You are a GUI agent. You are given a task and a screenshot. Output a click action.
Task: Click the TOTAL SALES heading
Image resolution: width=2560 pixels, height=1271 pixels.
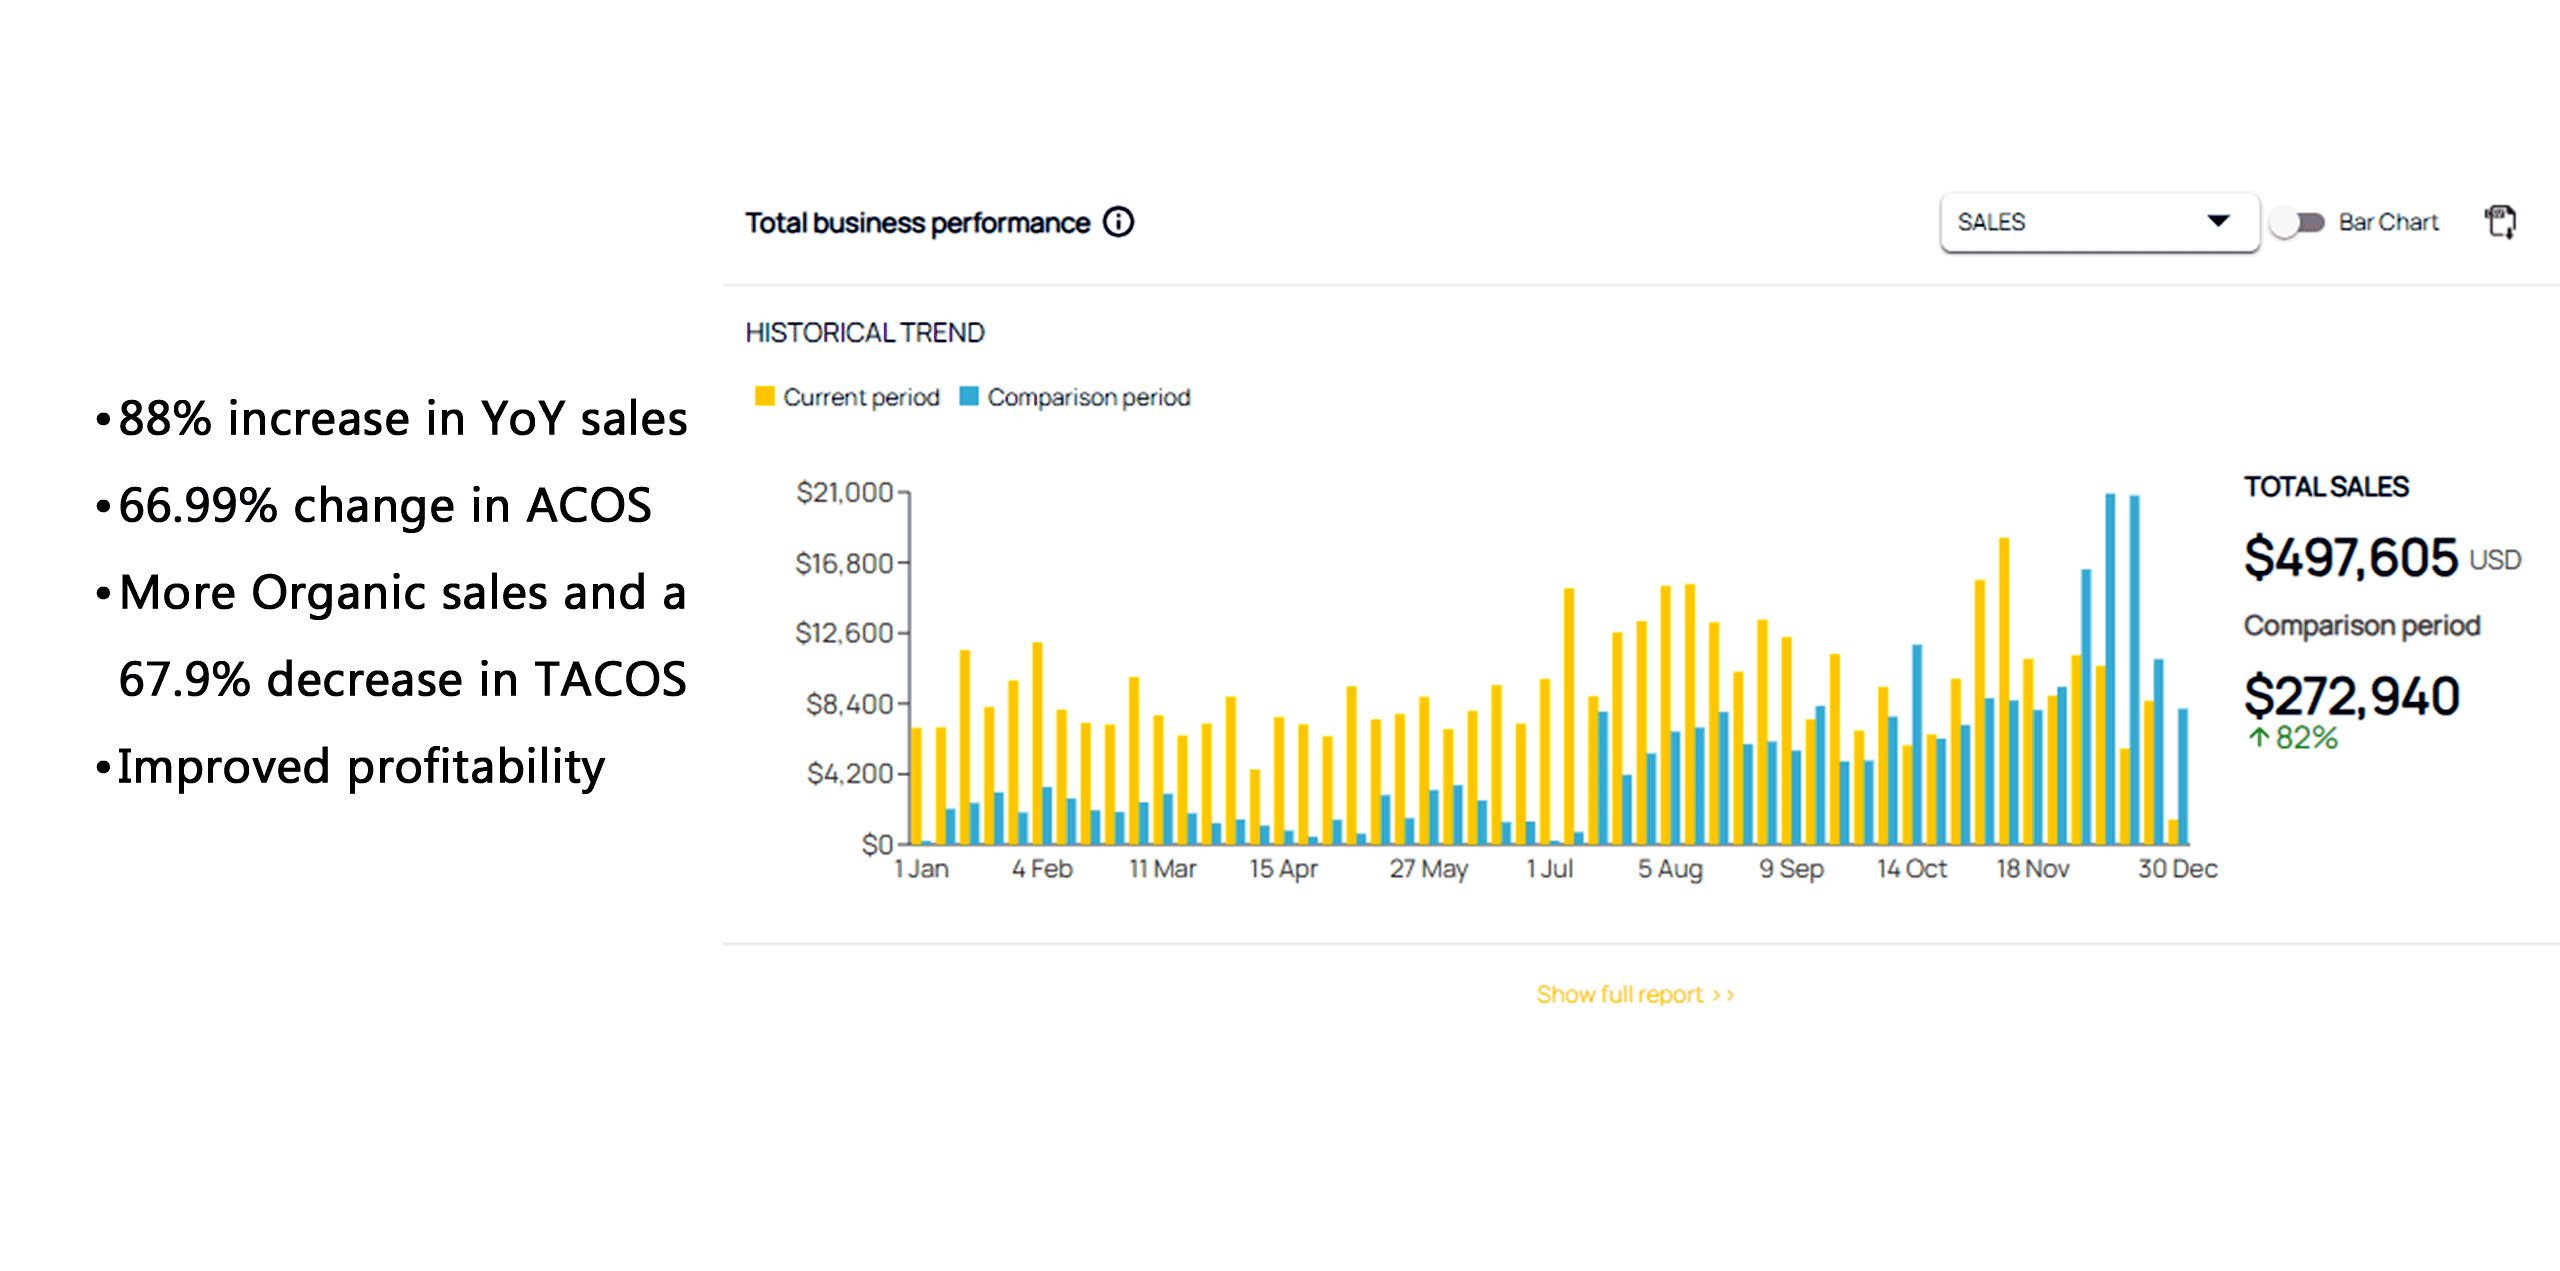pos(2326,487)
